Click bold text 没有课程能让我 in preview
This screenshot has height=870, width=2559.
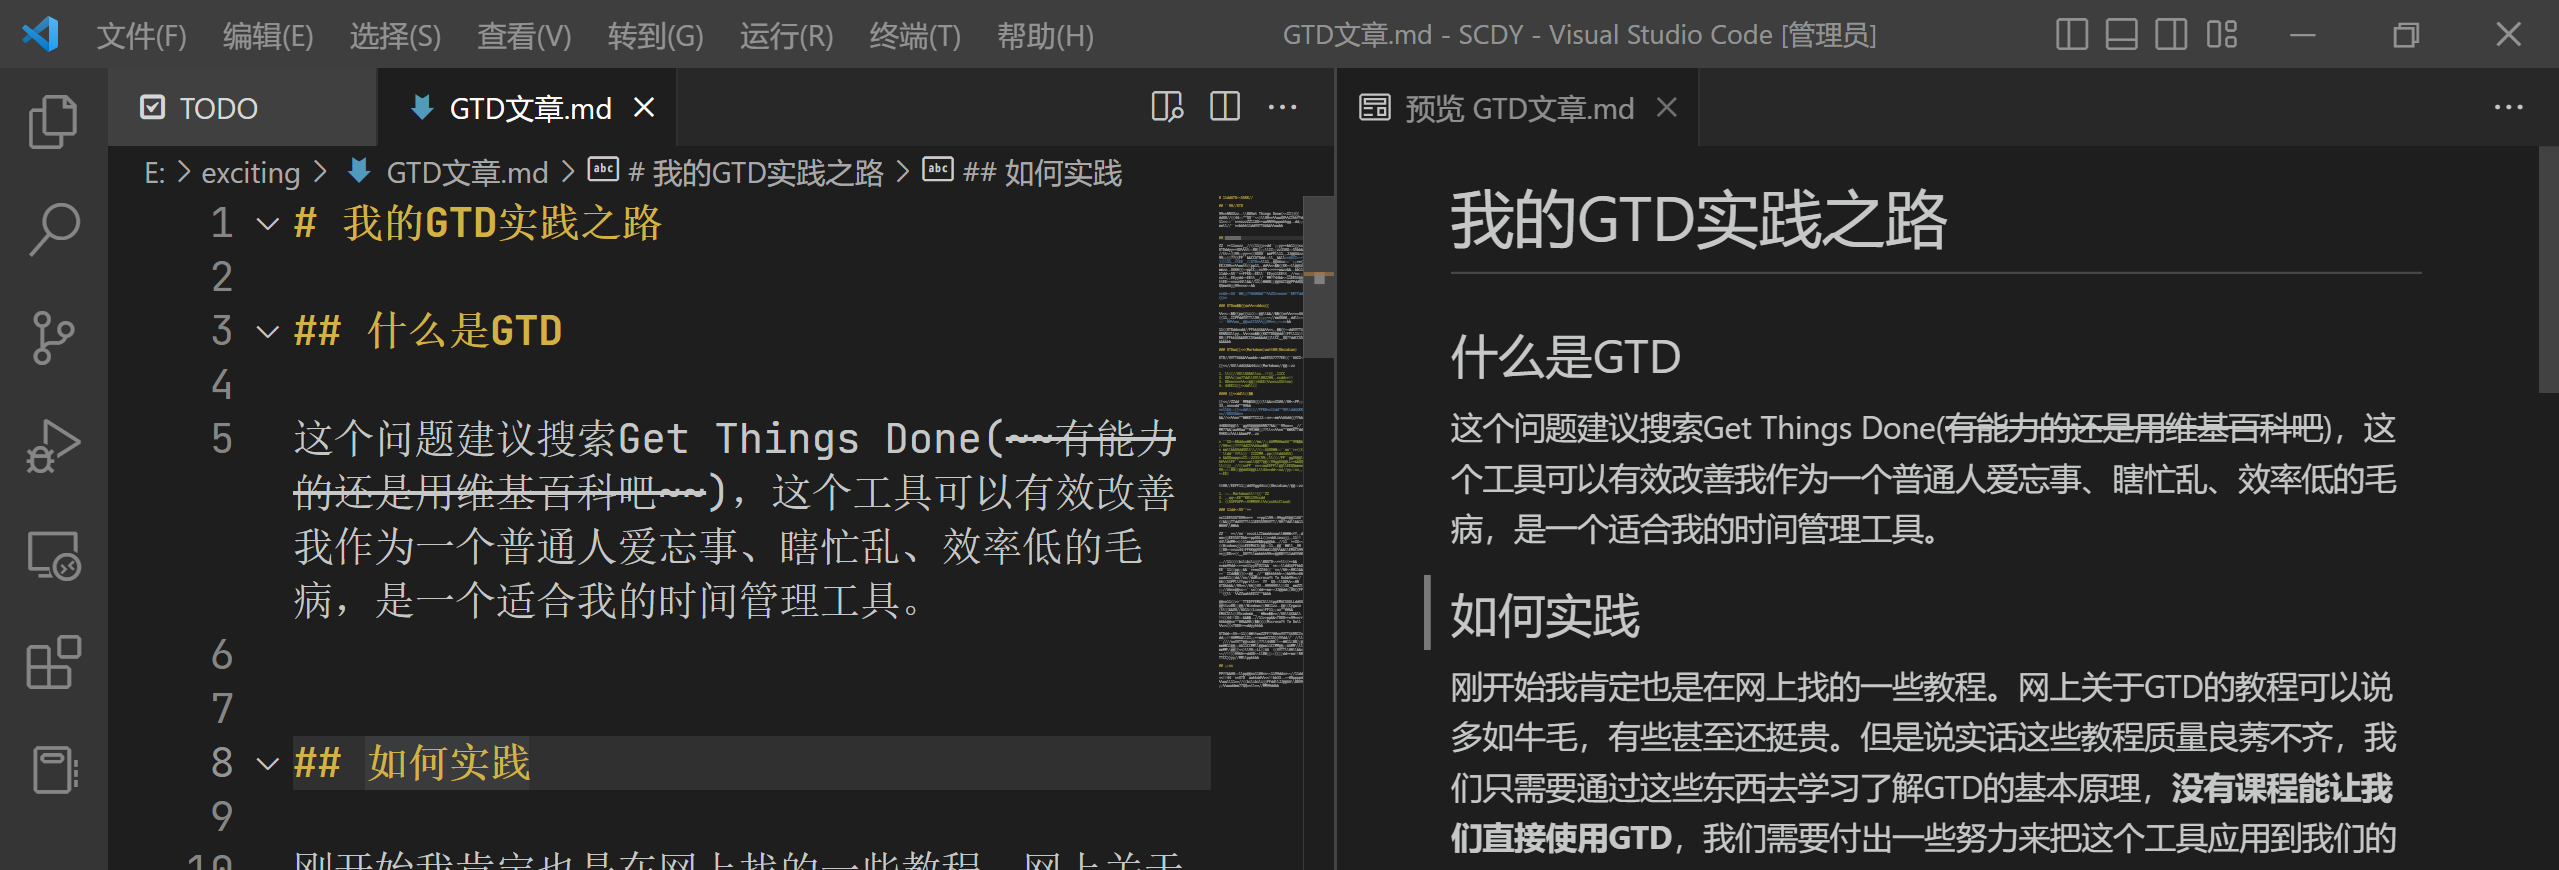[2282, 789]
